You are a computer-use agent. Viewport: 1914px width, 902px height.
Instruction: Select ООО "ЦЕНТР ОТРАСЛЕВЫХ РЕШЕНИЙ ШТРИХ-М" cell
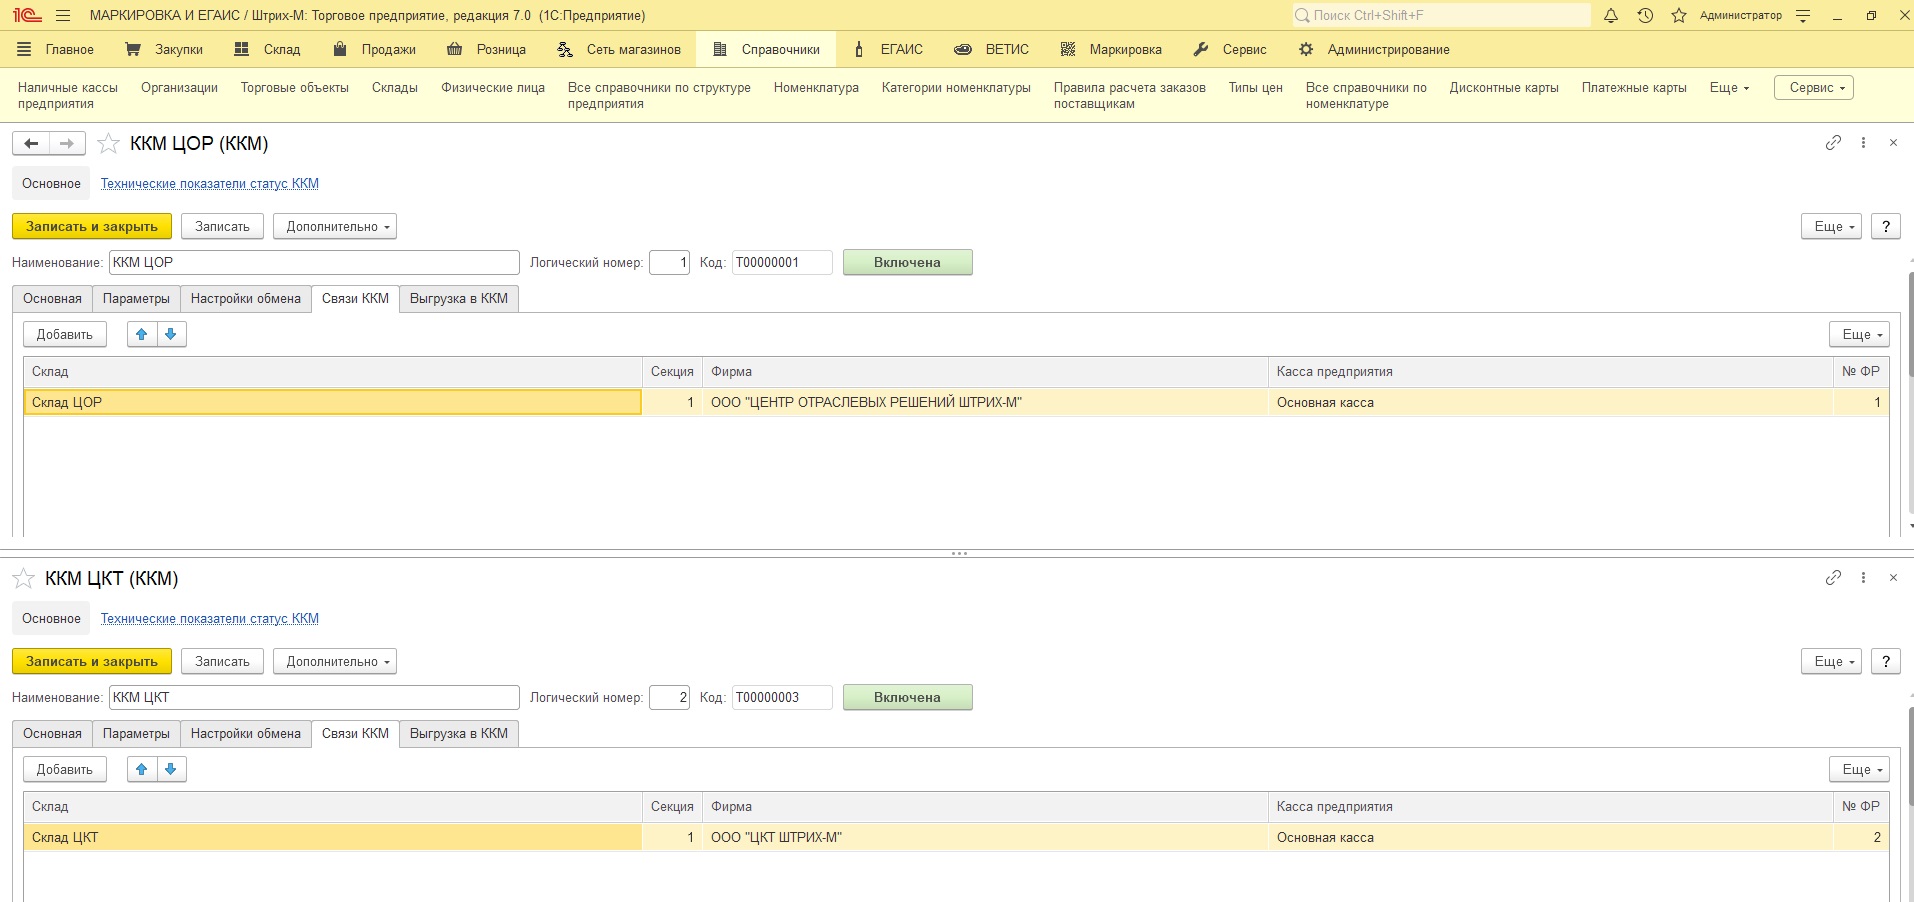985,403
